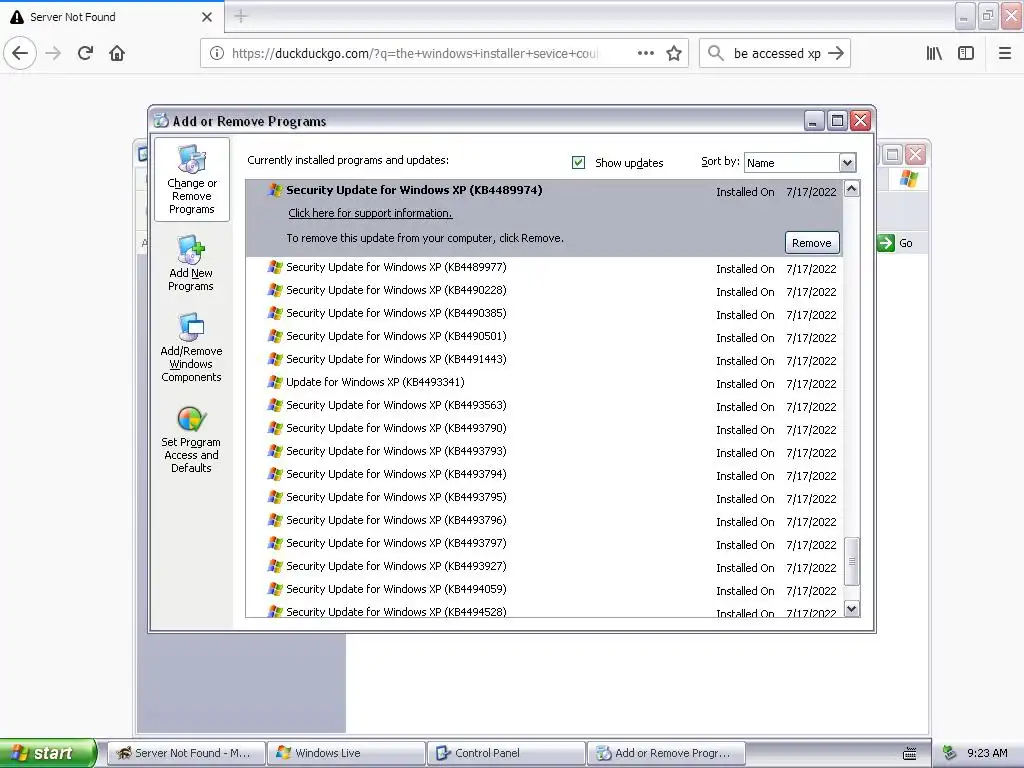
Task: Click the update icon beside KB4493927
Action: [275, 566]
